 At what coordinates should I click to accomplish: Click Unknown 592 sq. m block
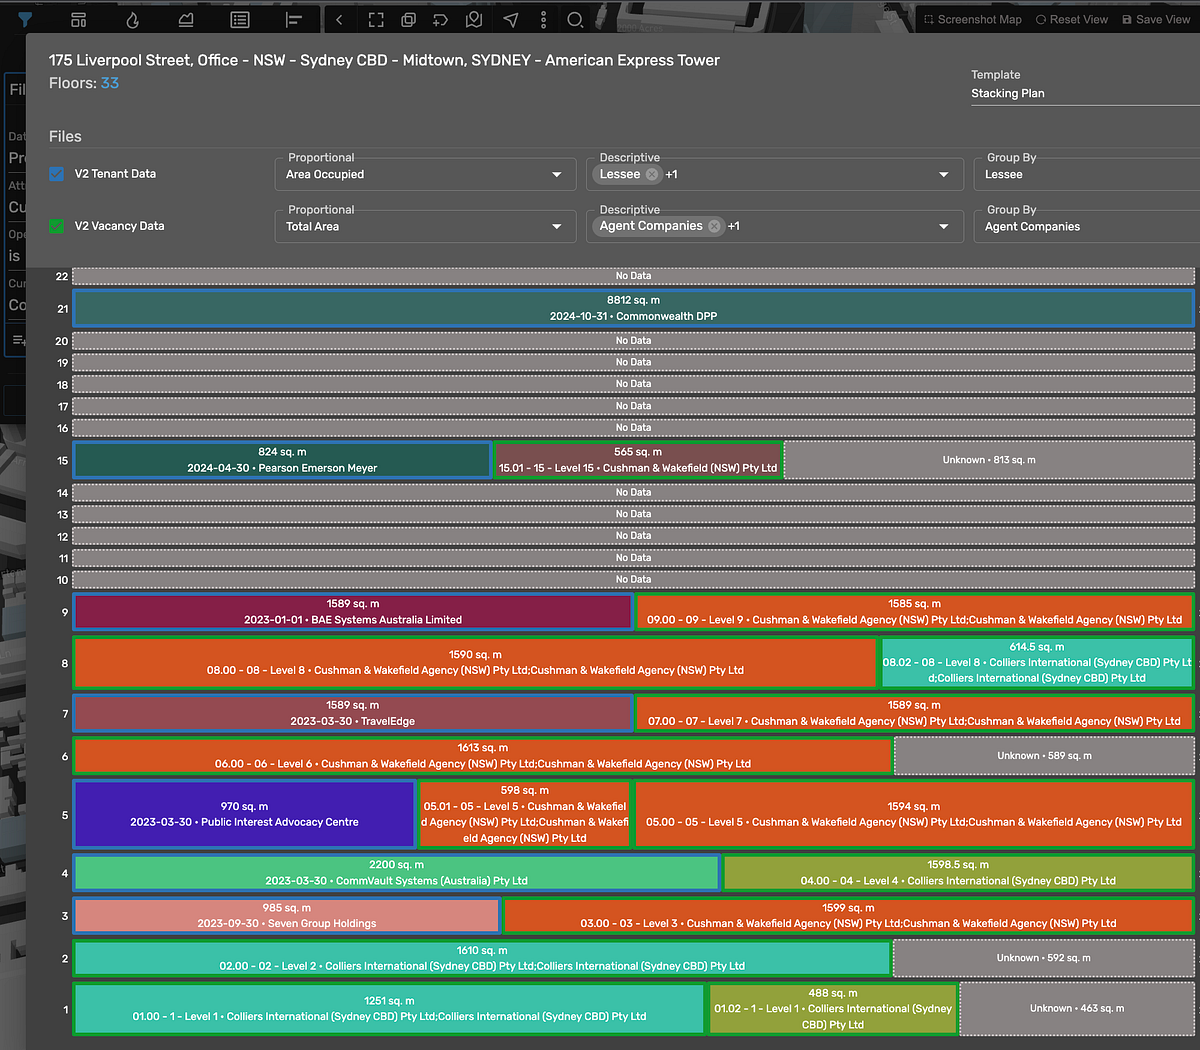[x=1044, y=958]
